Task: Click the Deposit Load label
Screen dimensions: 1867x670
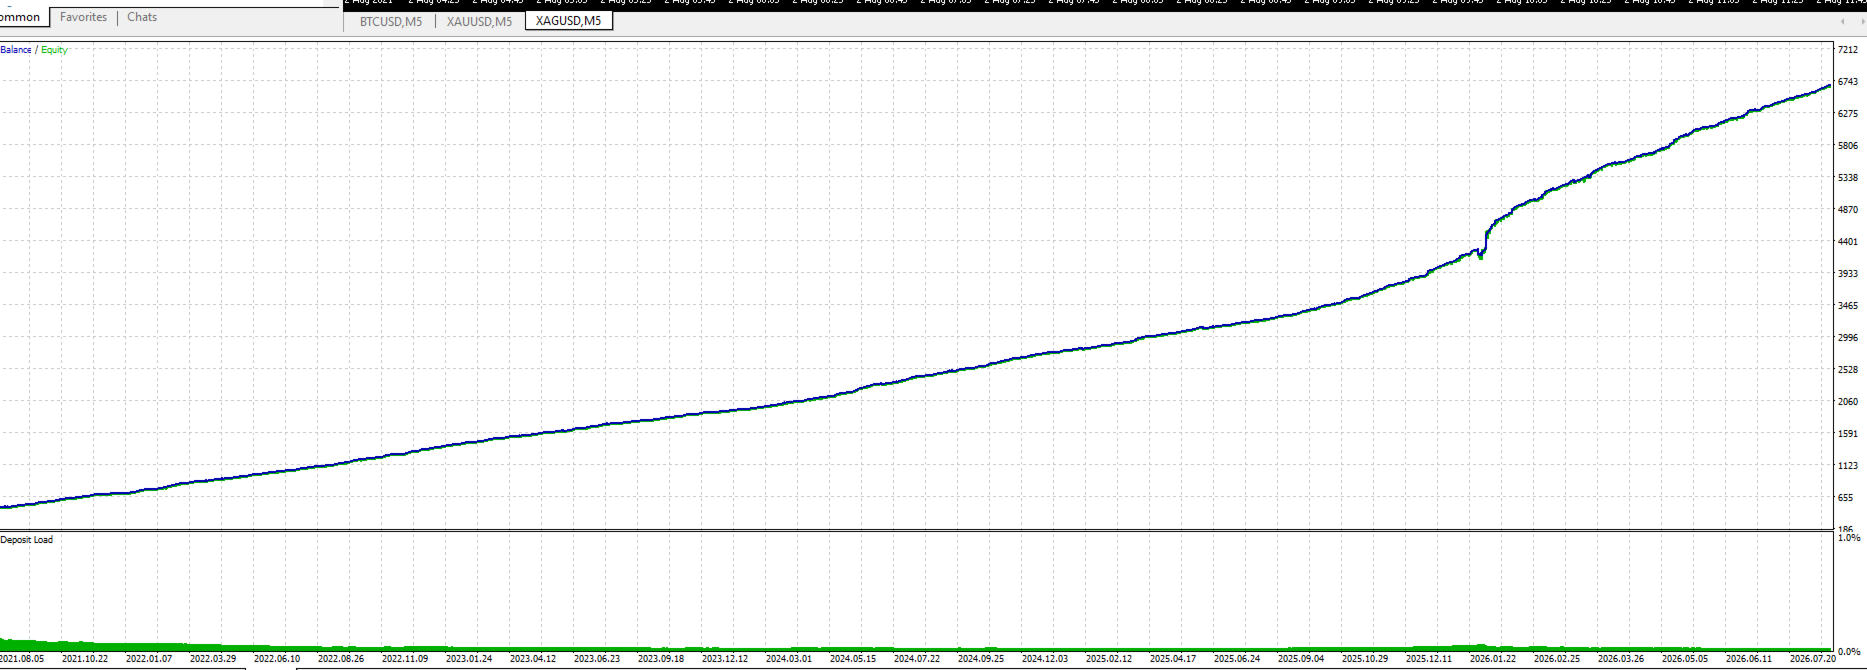Action: (27, 540)
